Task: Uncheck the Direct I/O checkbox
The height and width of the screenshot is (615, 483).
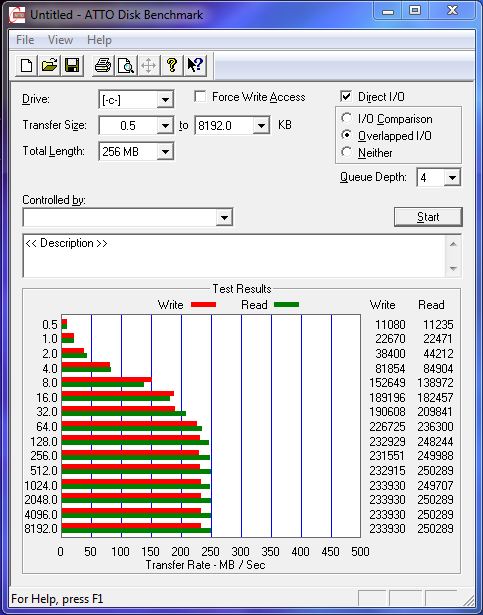Action: [346, 96]
